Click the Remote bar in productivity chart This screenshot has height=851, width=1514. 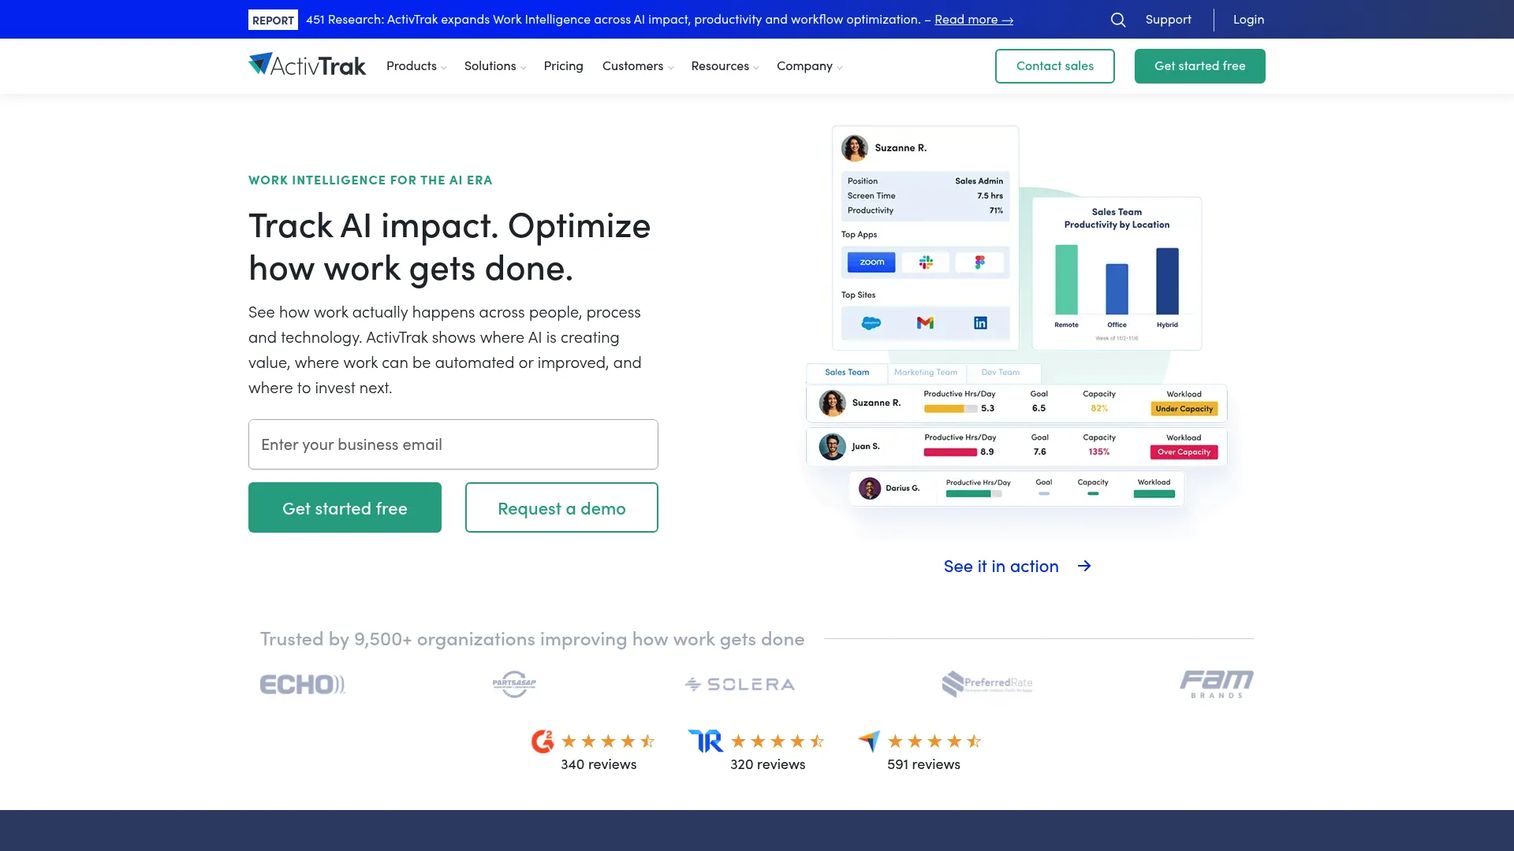click(x=1067, y=279)
